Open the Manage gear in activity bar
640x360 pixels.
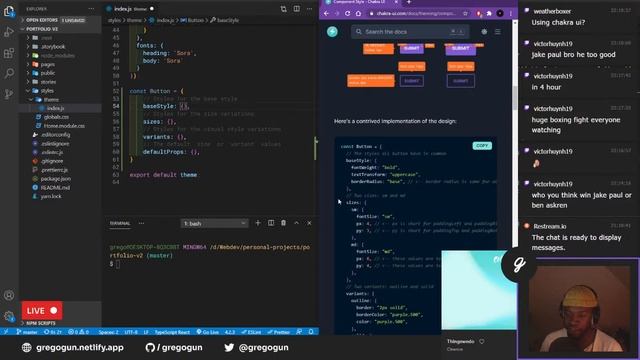pos(9,316)
